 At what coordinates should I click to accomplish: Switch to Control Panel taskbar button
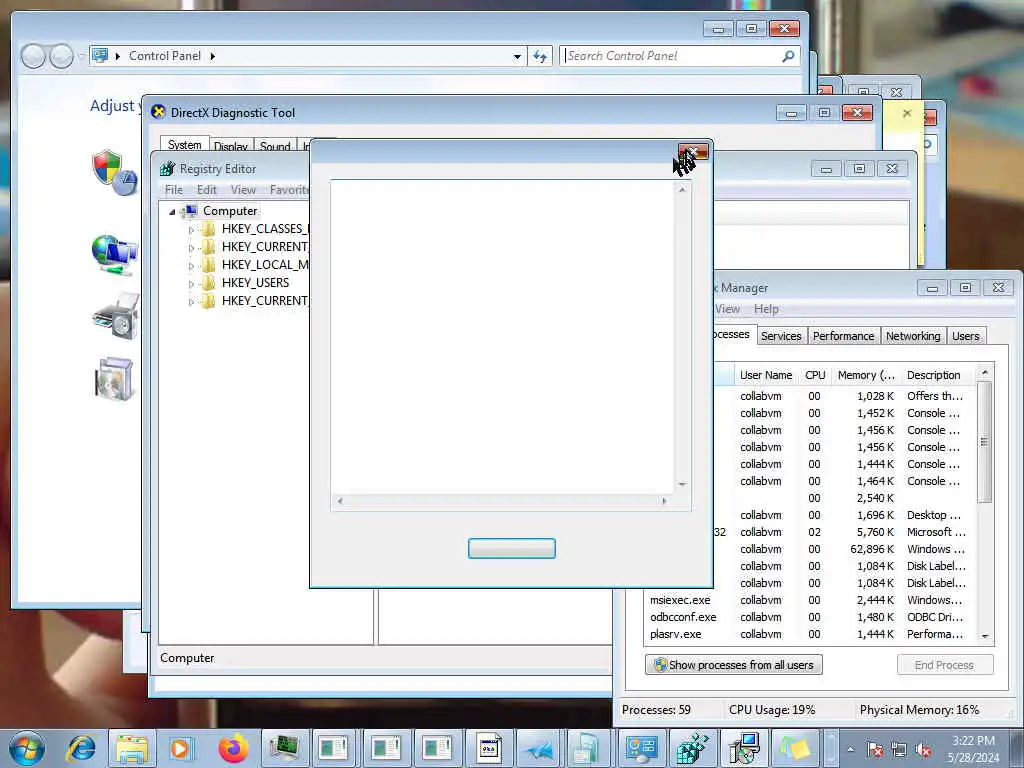[x=641, y=749]
